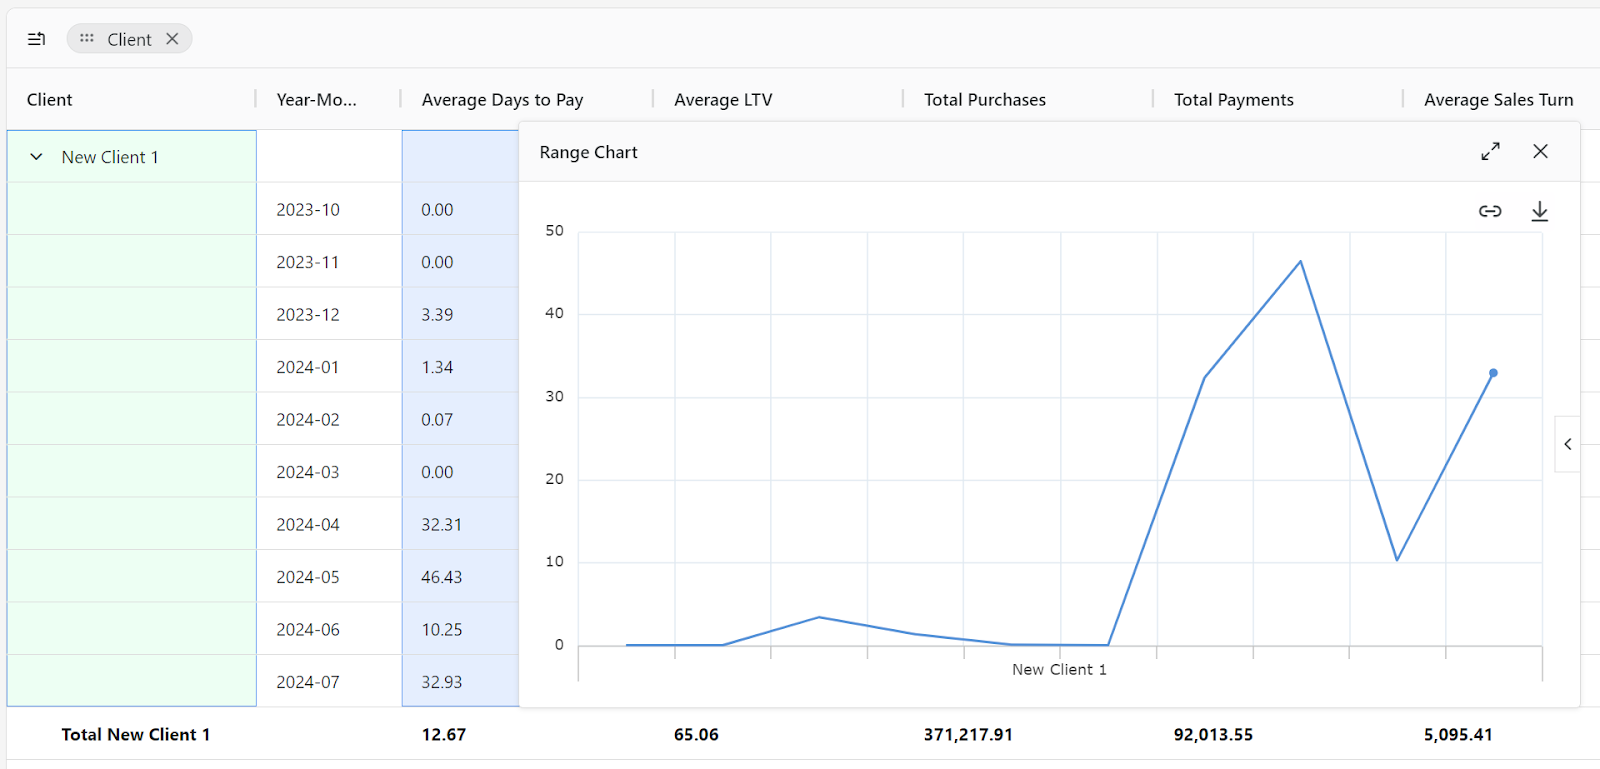Click the 0.07 days to pay value

click(x=437, y=419)
